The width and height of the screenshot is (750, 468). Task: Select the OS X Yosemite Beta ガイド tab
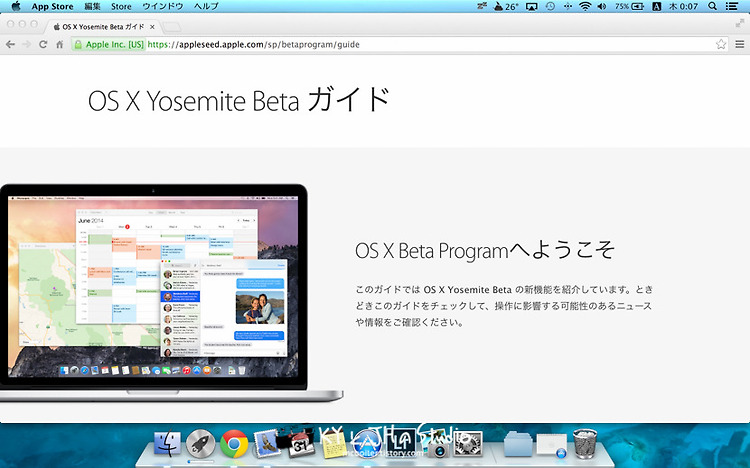103,26
